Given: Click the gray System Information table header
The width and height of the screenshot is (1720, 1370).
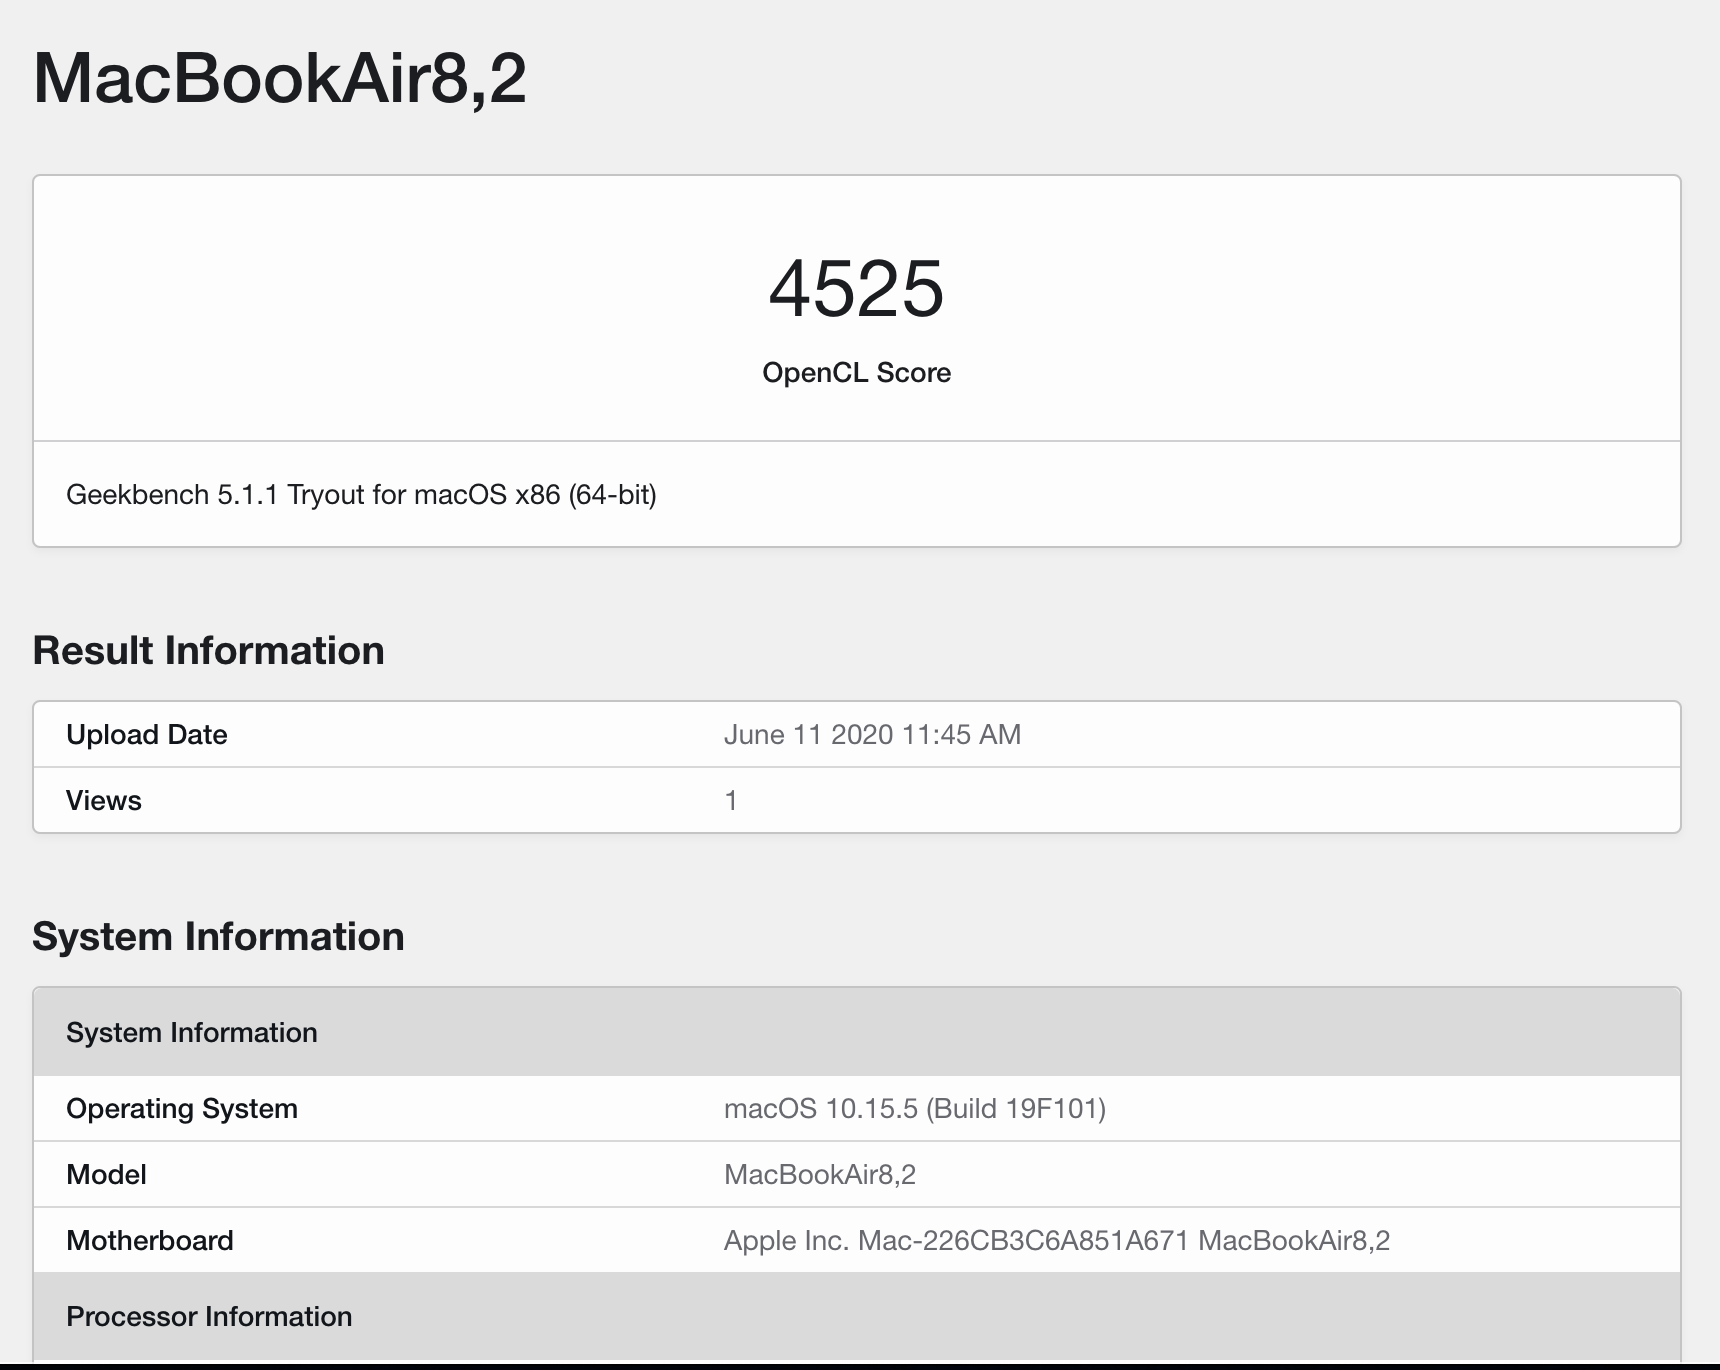Looking at the screenshot, I should tap(857, 1032).
